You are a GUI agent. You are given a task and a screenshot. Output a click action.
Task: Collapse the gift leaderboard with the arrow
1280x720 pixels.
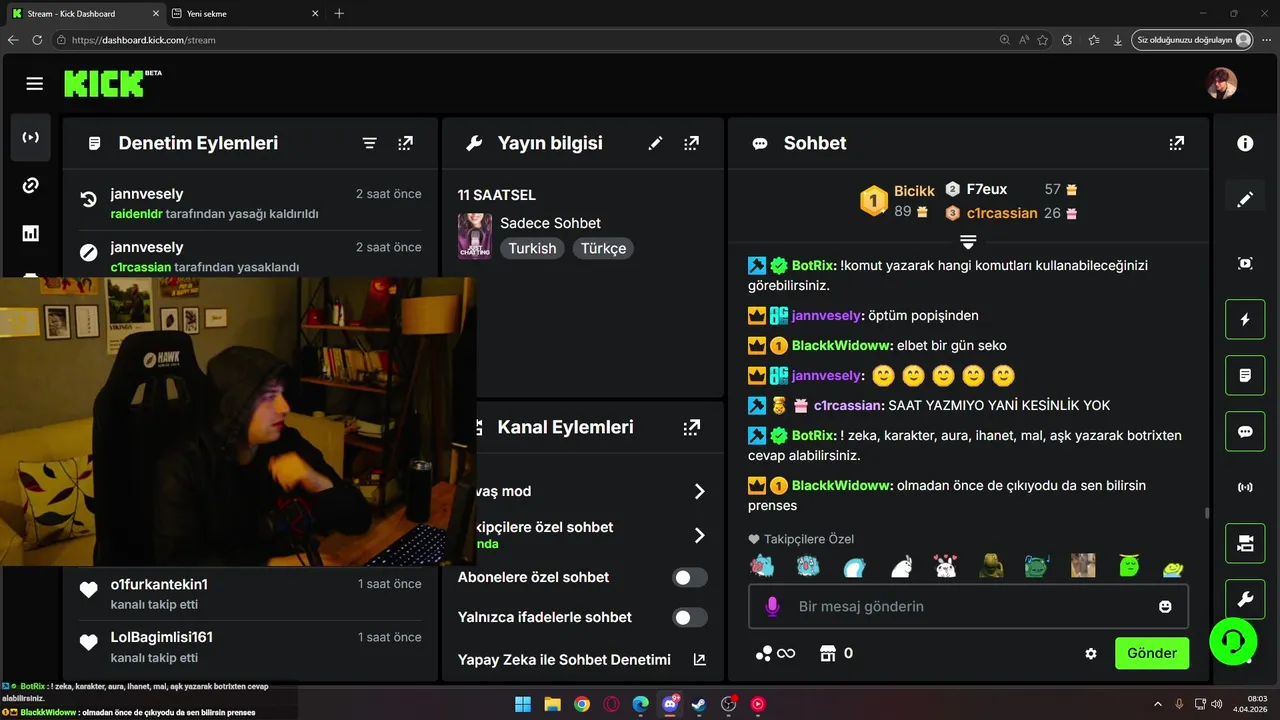click(968, 242)
